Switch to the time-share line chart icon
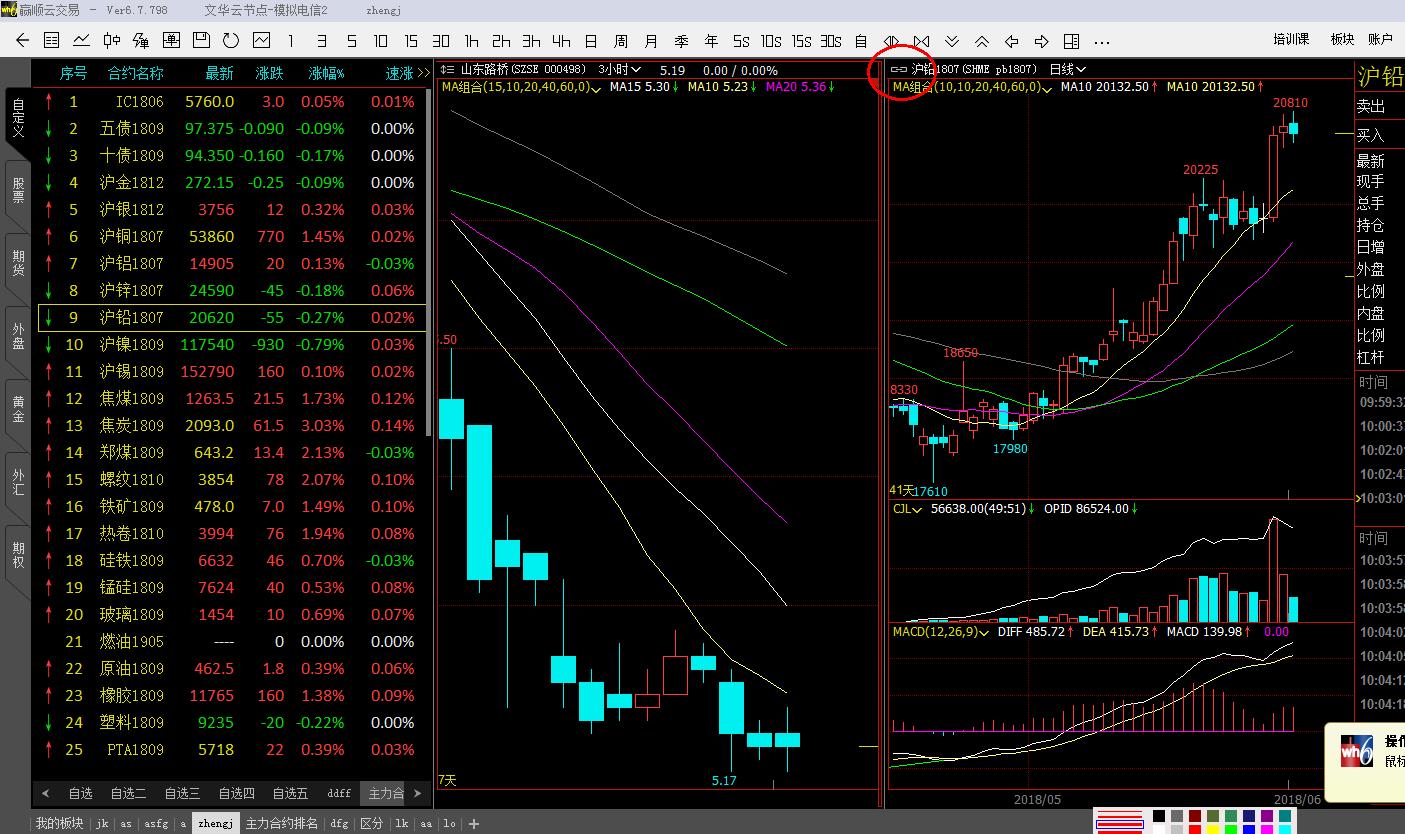The image size is (1405, 834). click(x=81, y=41)
